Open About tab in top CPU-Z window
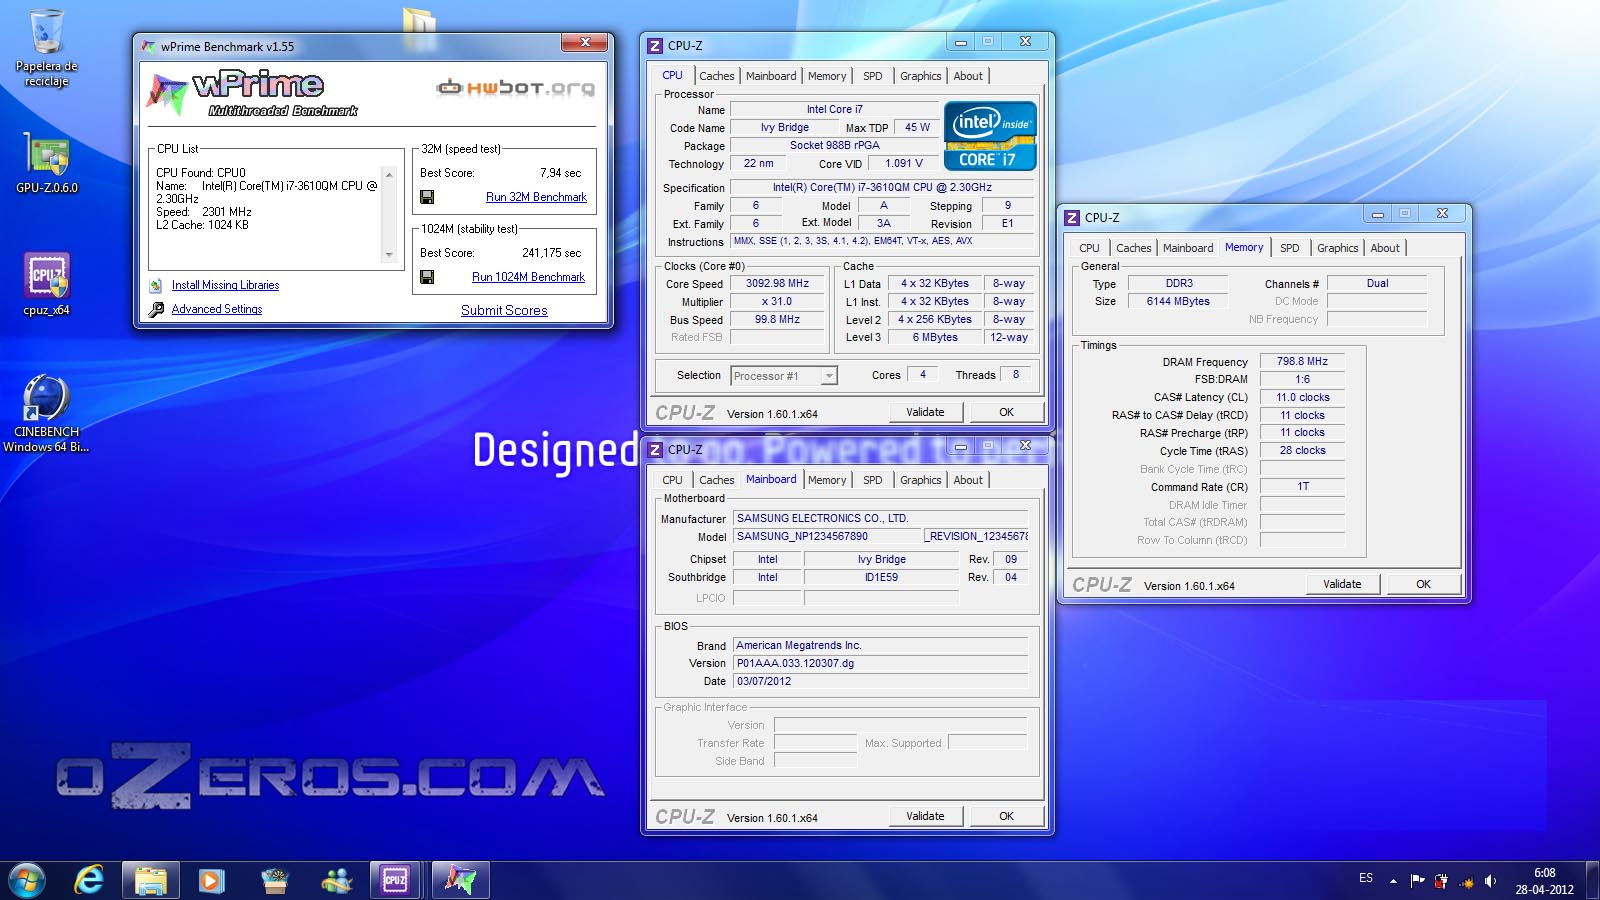This screenshot has width=1600, height=900. pyautogui.click(x=968, y=76)
